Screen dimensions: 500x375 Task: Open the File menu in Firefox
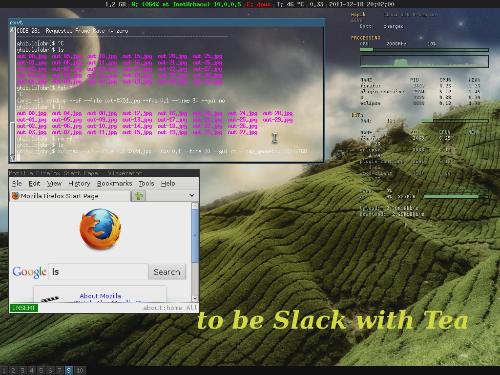click(x=17, y=183)
